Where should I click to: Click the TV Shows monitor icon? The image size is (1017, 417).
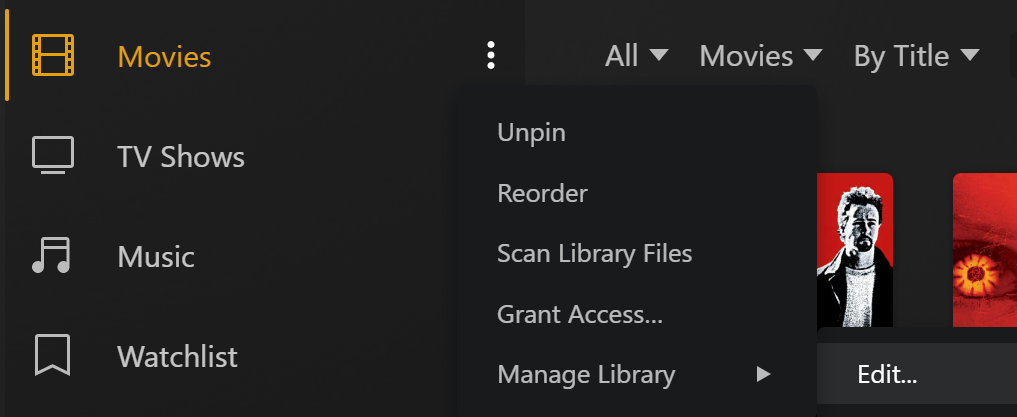[53, 156]
